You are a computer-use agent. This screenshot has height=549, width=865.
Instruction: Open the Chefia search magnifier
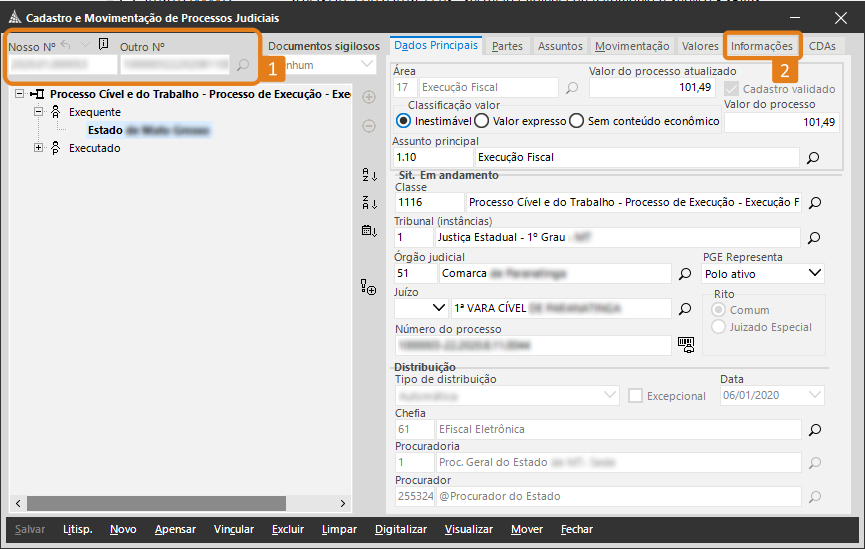(813, 430)
